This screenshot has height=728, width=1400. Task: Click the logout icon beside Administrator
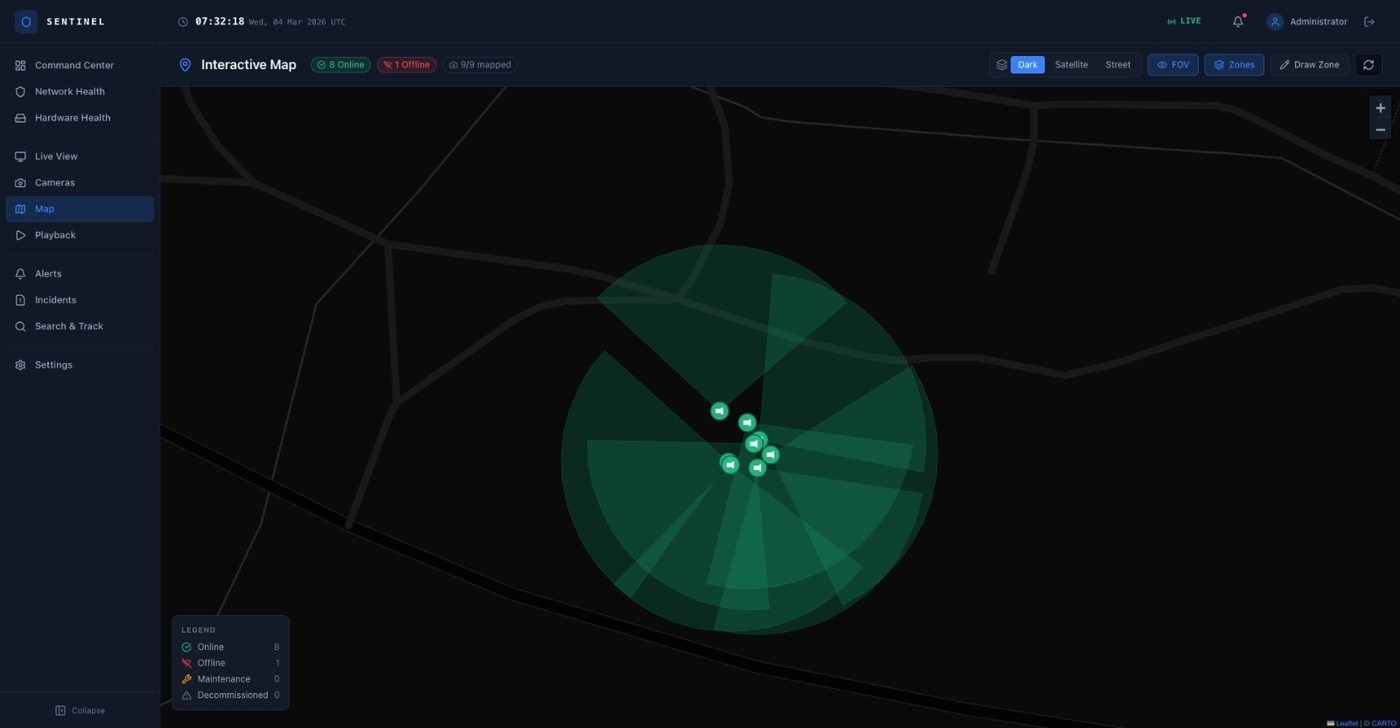[1369, 22]
